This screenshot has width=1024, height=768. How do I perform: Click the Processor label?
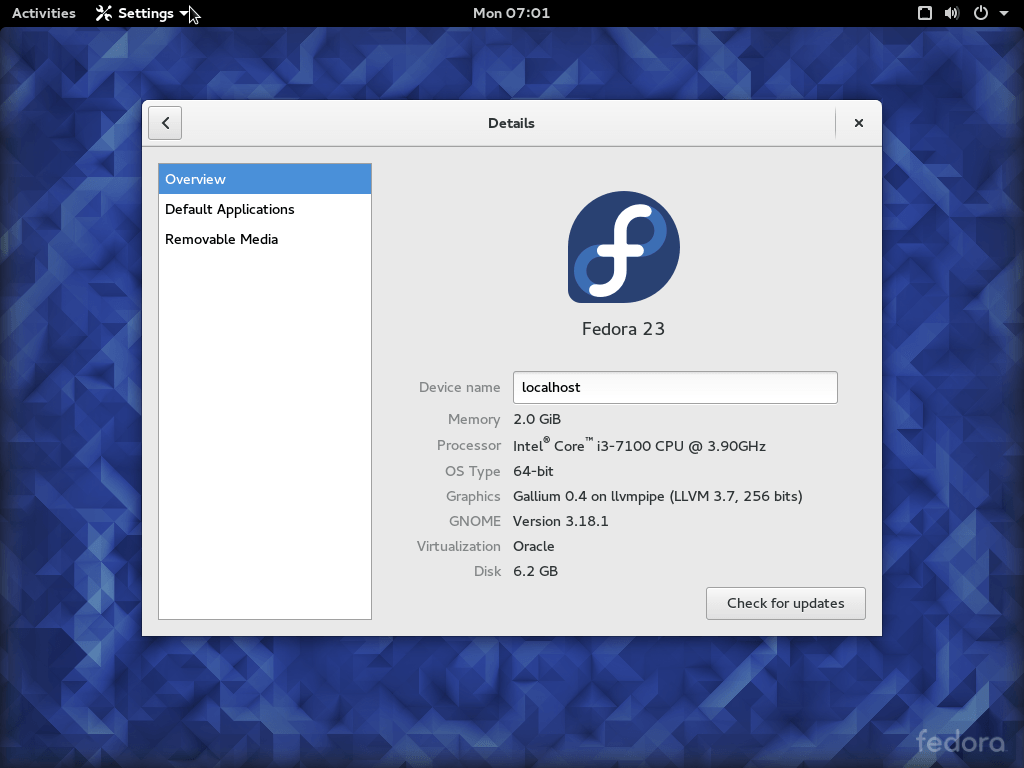coord(469,445)
